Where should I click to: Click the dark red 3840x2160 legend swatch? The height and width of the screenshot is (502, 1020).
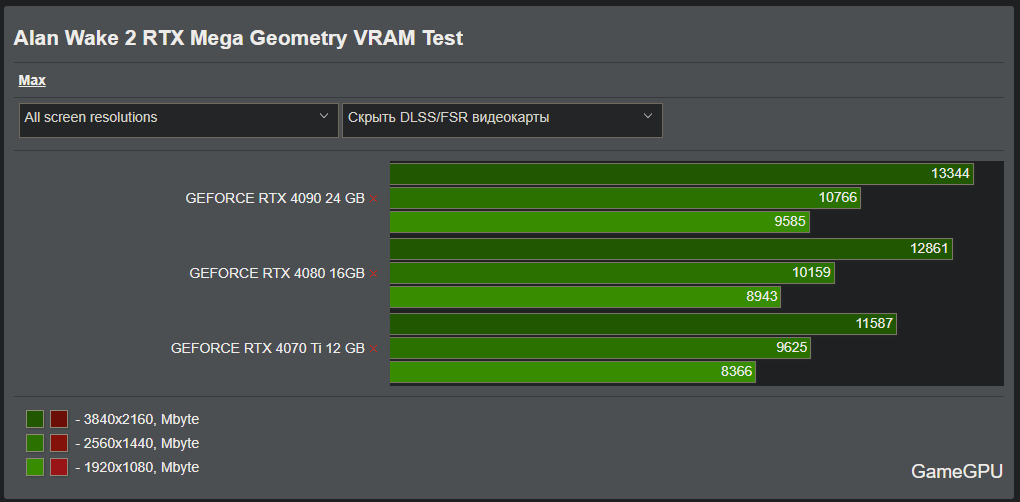pos(59,419)
